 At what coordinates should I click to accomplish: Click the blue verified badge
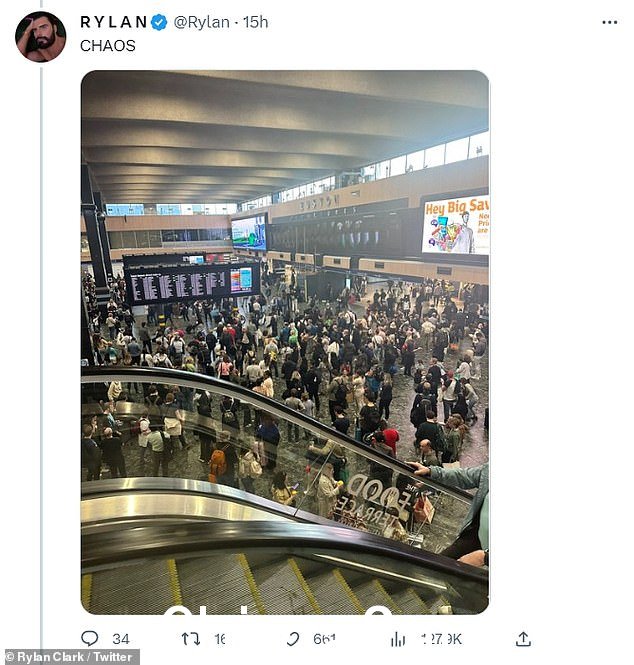pyautogui.click(x=159, y=22)
